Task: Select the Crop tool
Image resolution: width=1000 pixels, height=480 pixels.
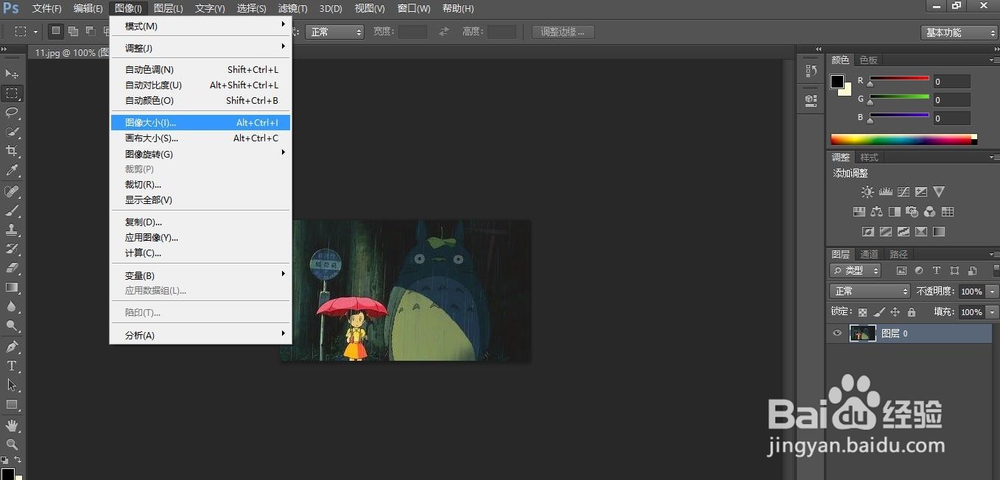Action: click(11, 151)
